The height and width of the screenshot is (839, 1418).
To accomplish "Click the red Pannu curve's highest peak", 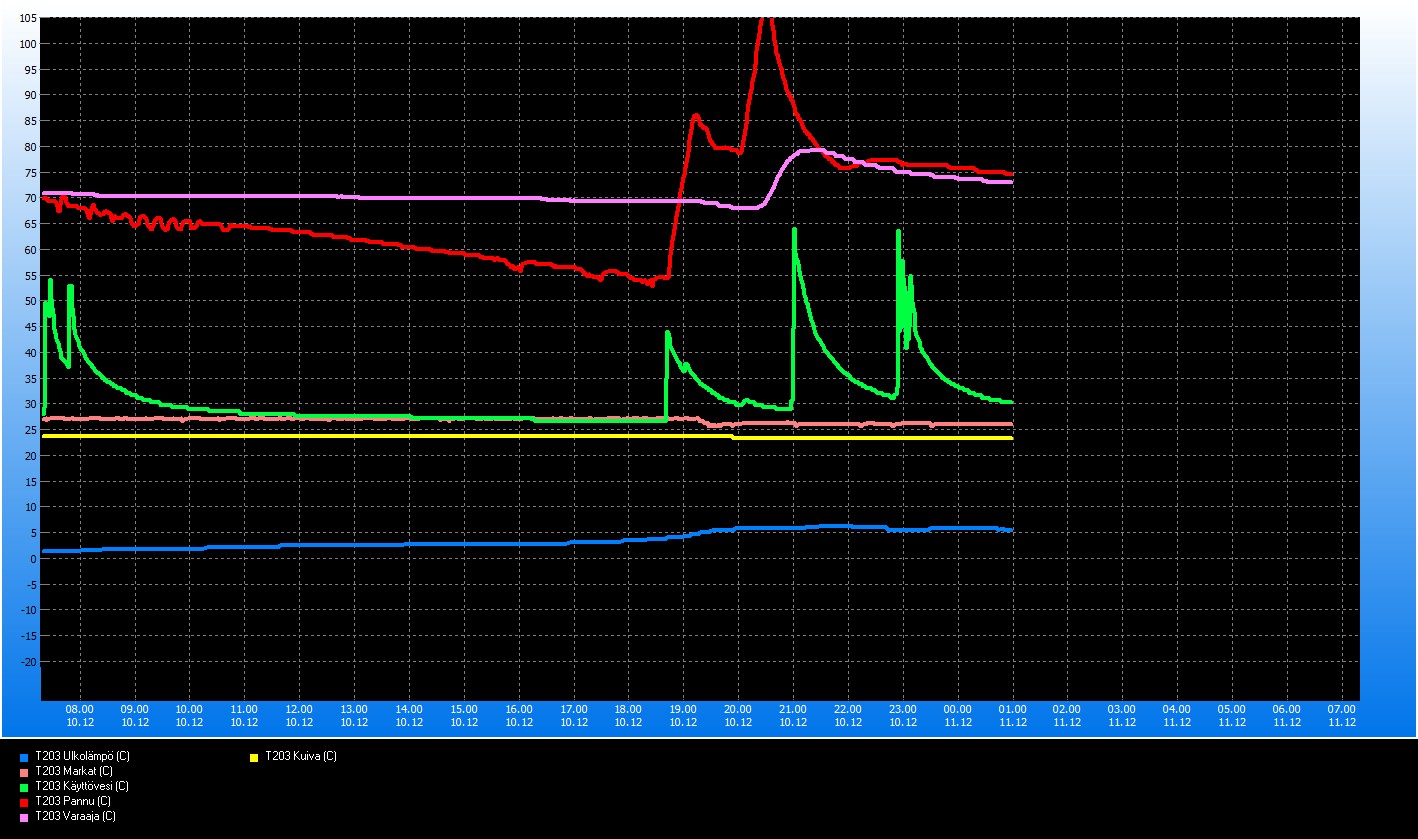I will (766, 20).
